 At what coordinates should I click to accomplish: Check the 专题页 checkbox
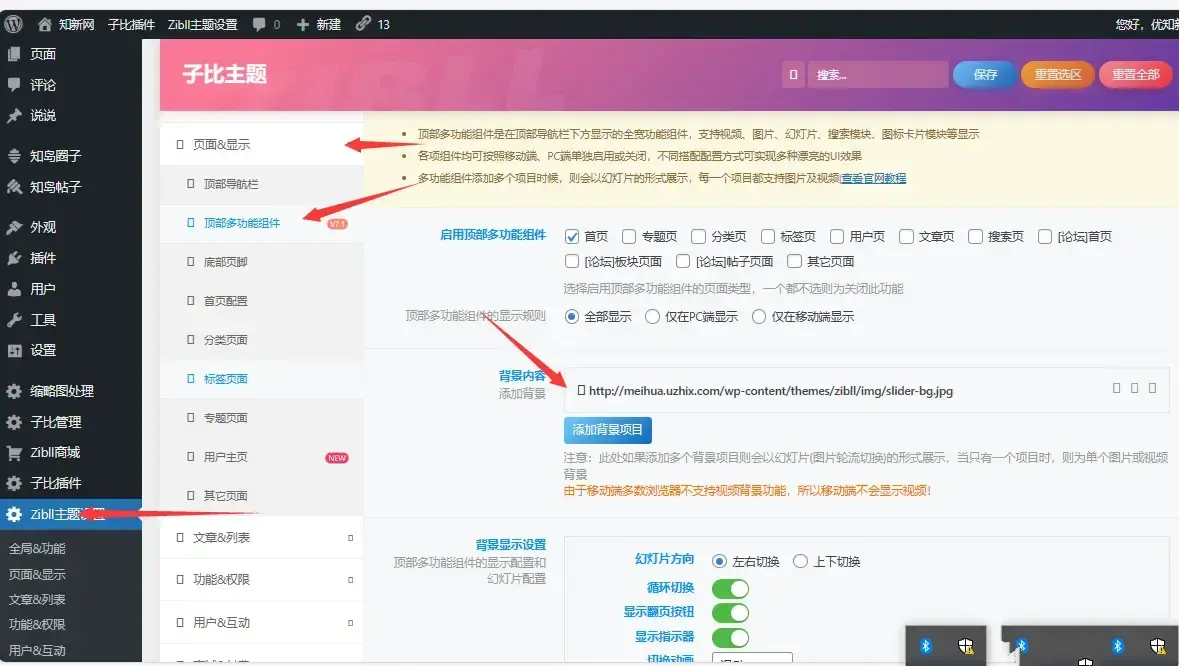pyautogui.click(x=629, y=237)
